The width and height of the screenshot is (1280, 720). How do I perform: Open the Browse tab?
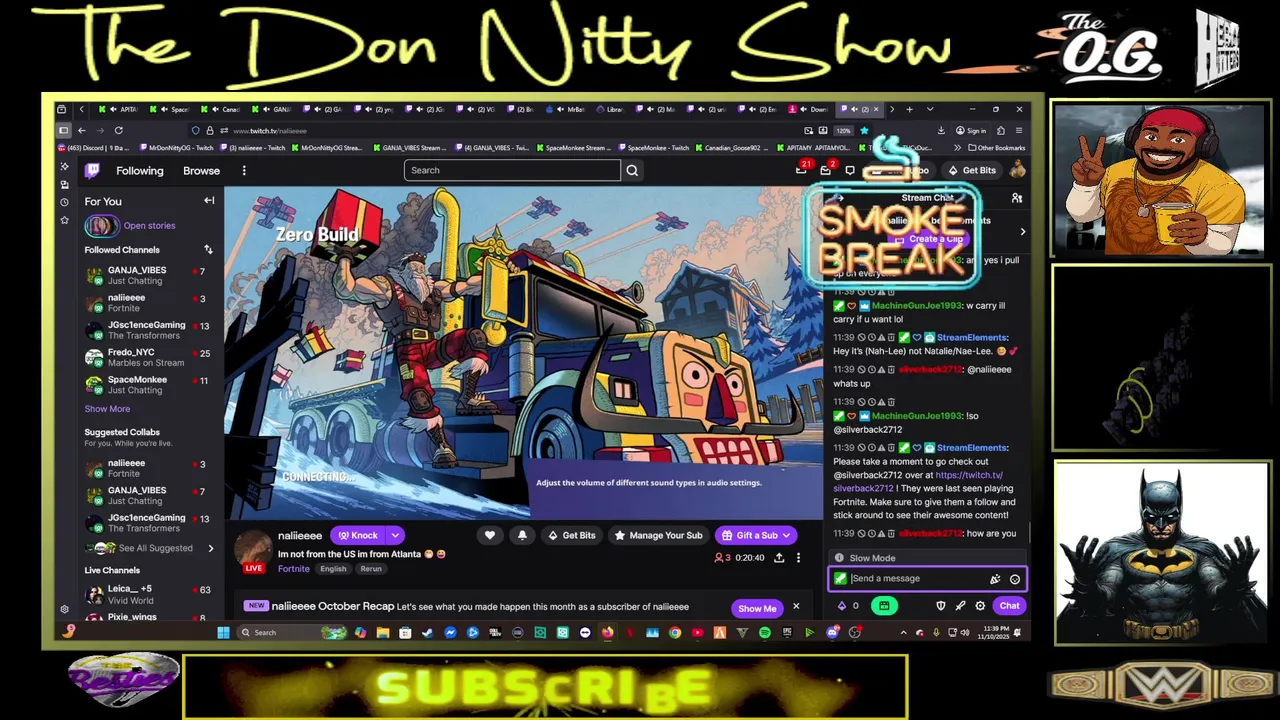coord(201,171)
